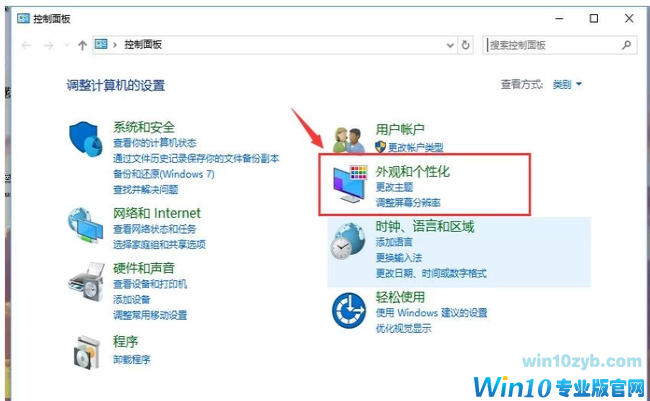Click the 调整屏幕分辨率 link
650x401 pixels.
(408, 203)
